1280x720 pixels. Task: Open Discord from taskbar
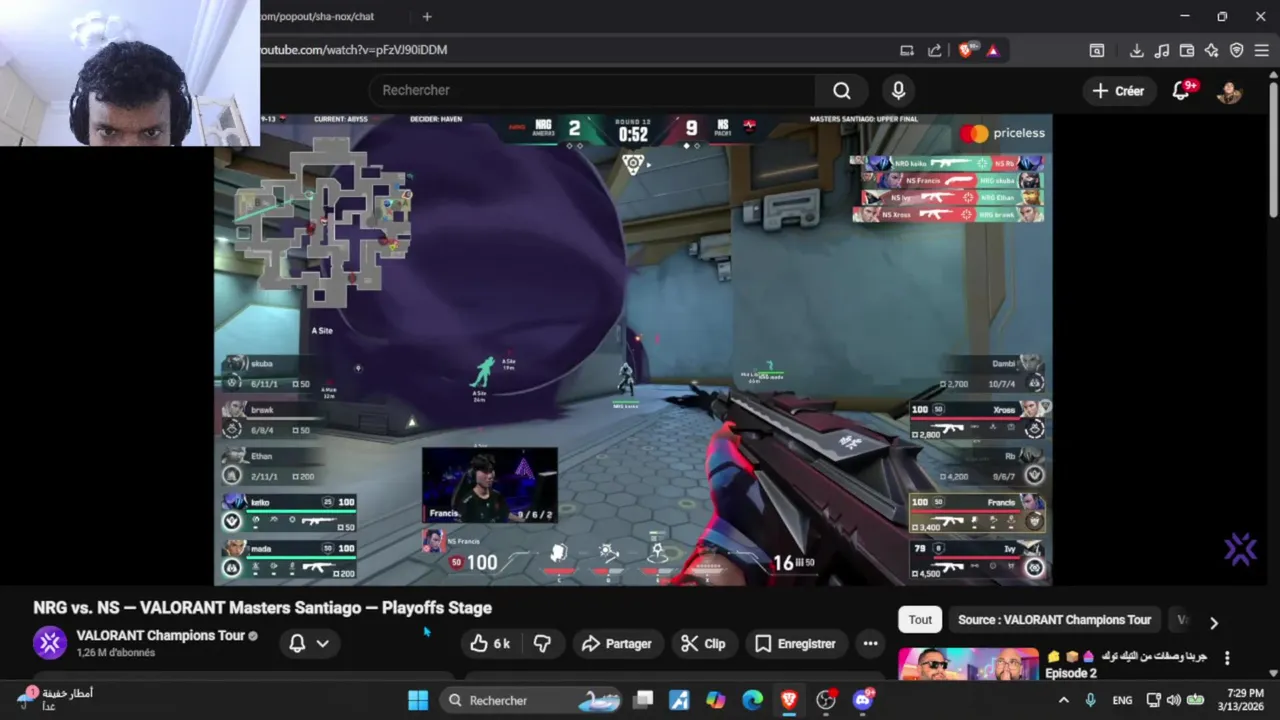click(863, 700)
